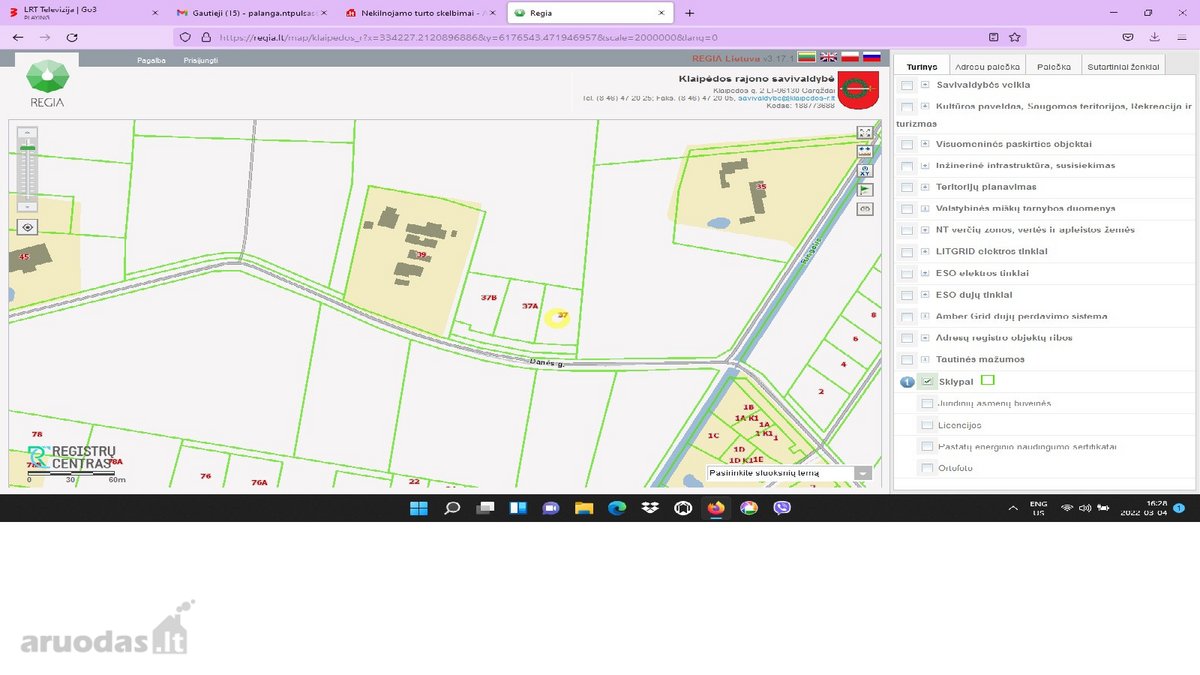Click the map link share icon
The height and width of the screenshot is (675, 1200).
point(865,209)
